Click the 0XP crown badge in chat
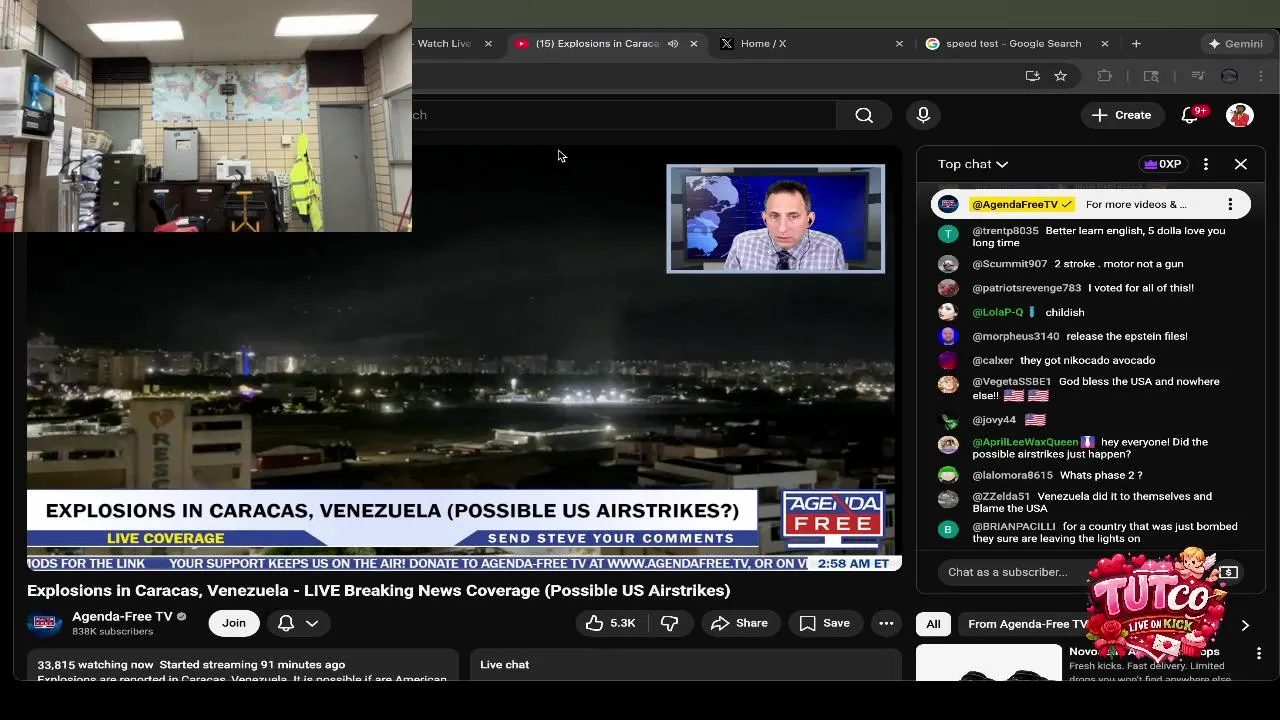 (x=1163, y=164)
